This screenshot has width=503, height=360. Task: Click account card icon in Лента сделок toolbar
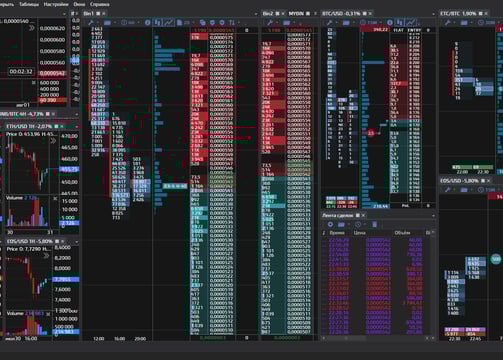click(341, 224)
